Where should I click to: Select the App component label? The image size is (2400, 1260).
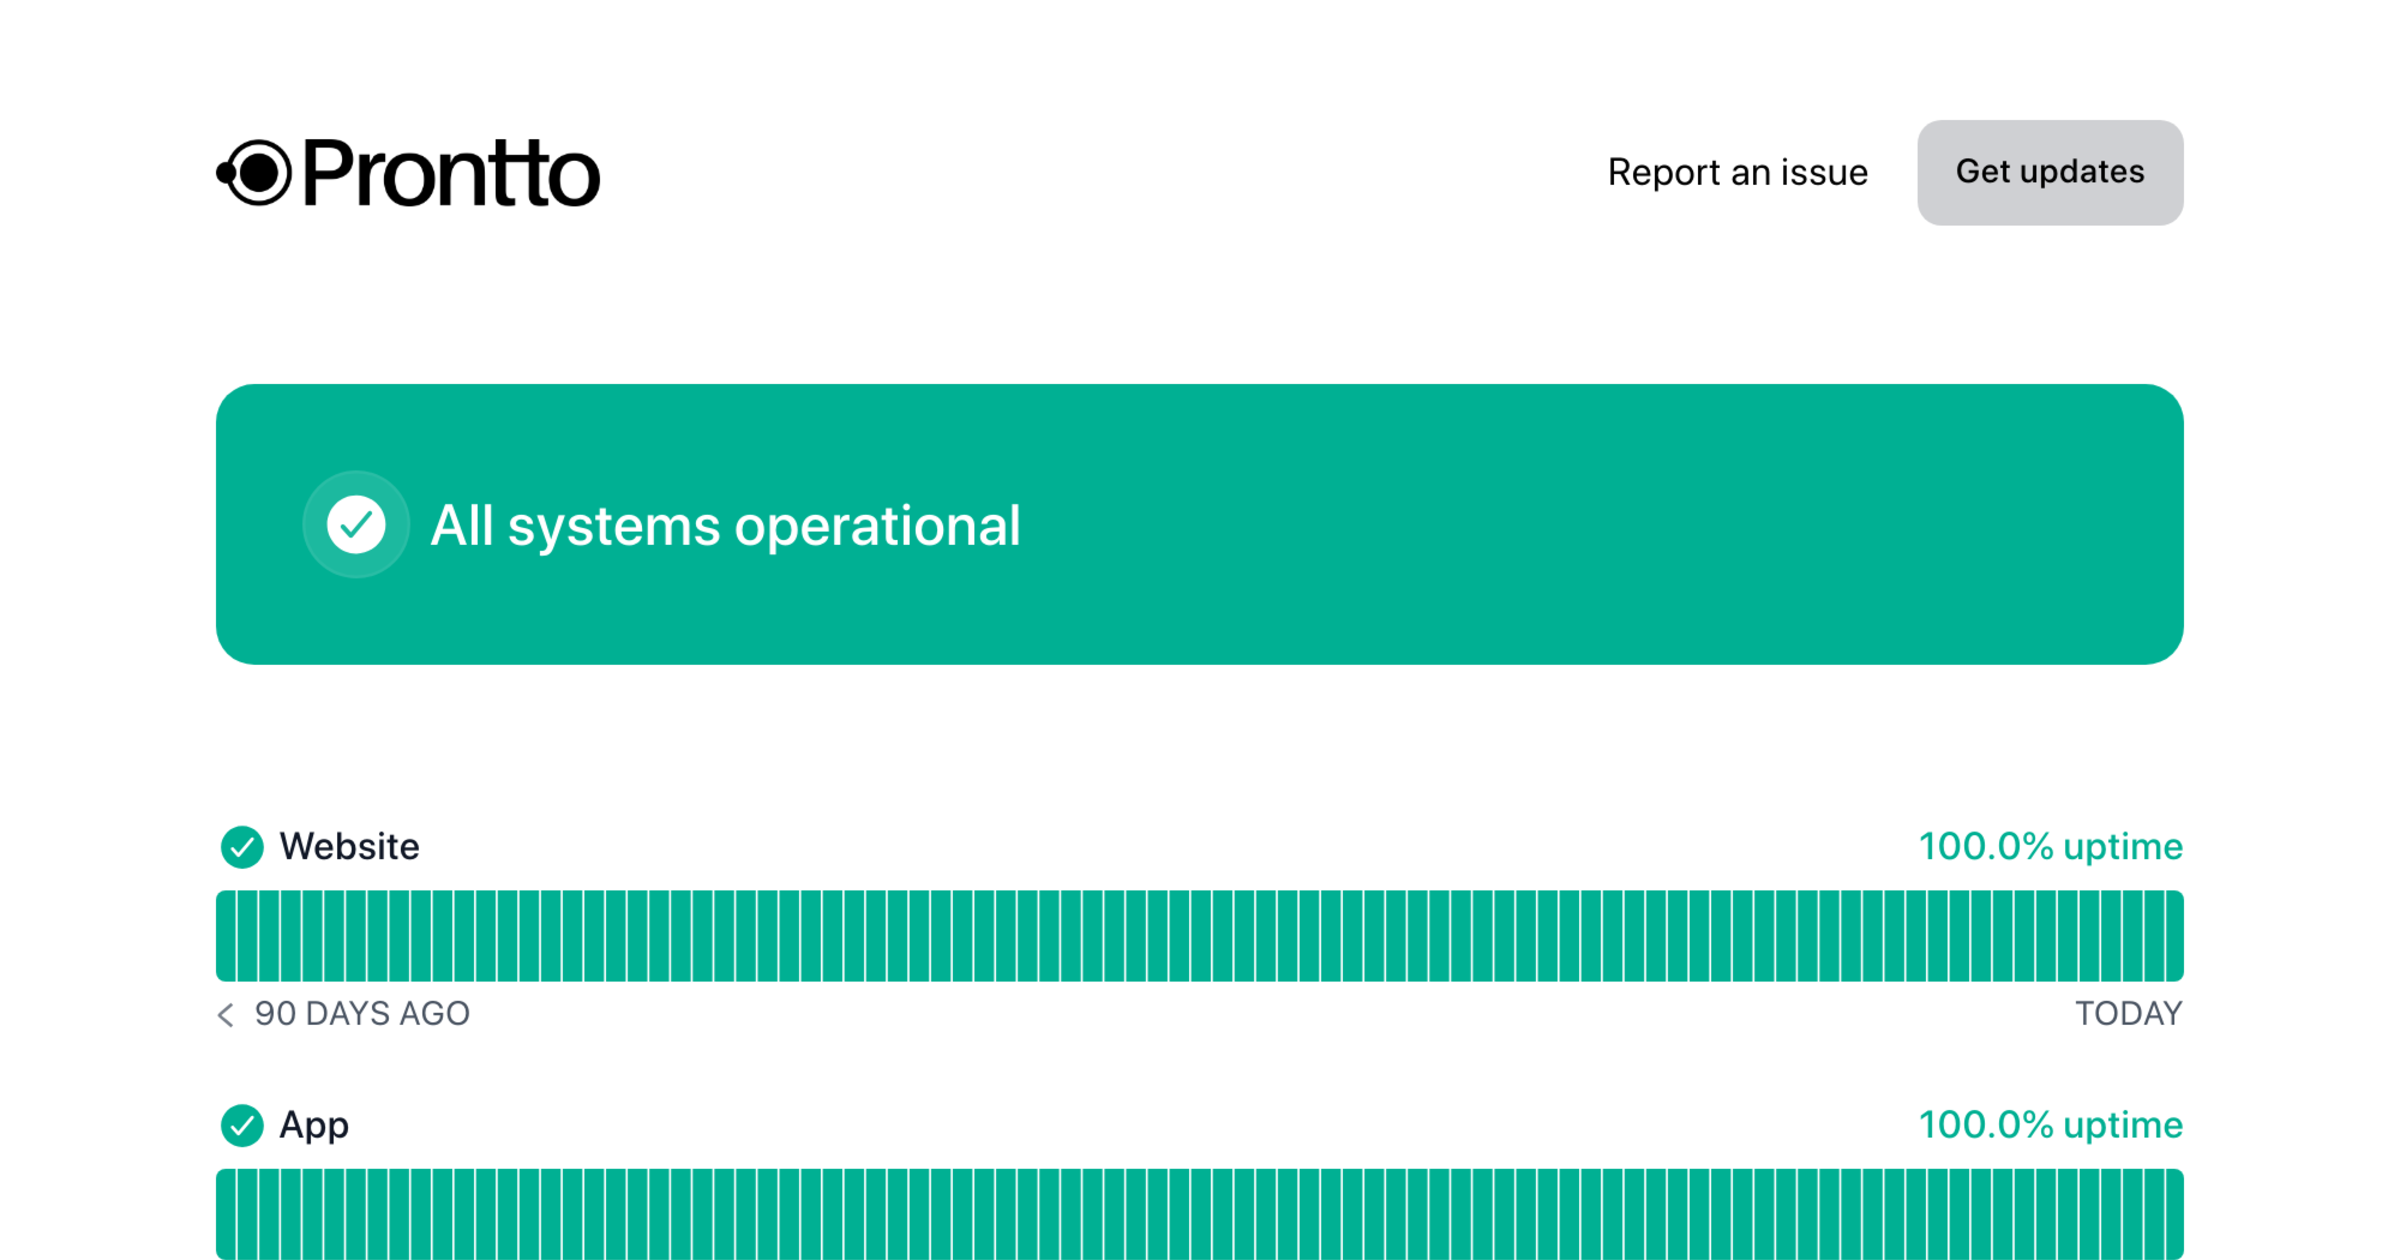click(314, 1126)
